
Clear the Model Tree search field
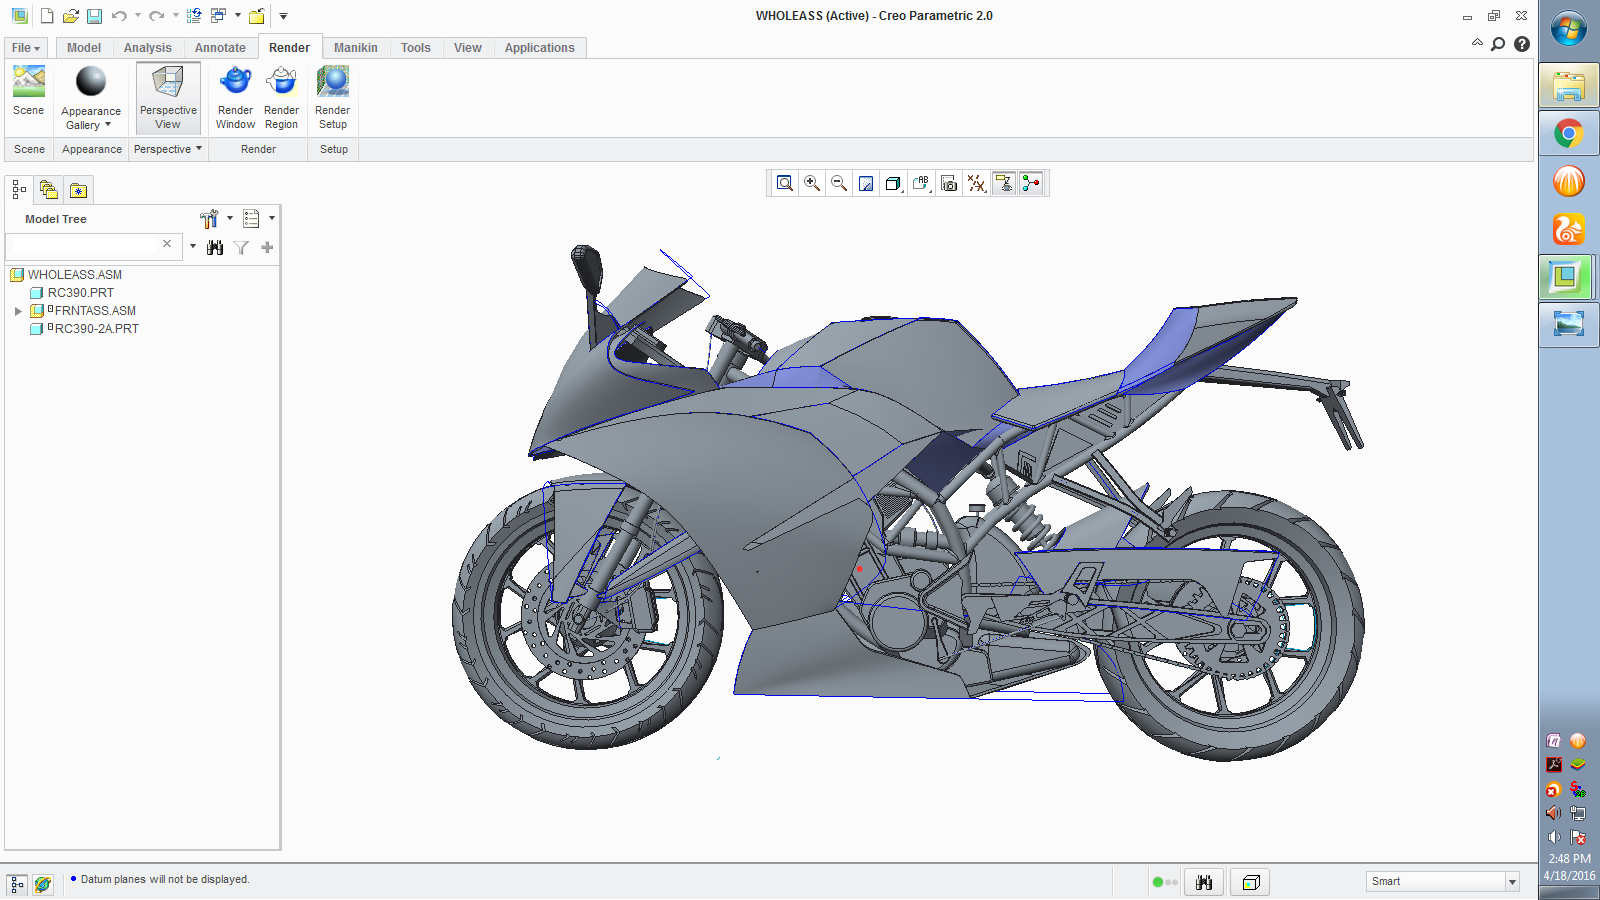coord(167,244)
